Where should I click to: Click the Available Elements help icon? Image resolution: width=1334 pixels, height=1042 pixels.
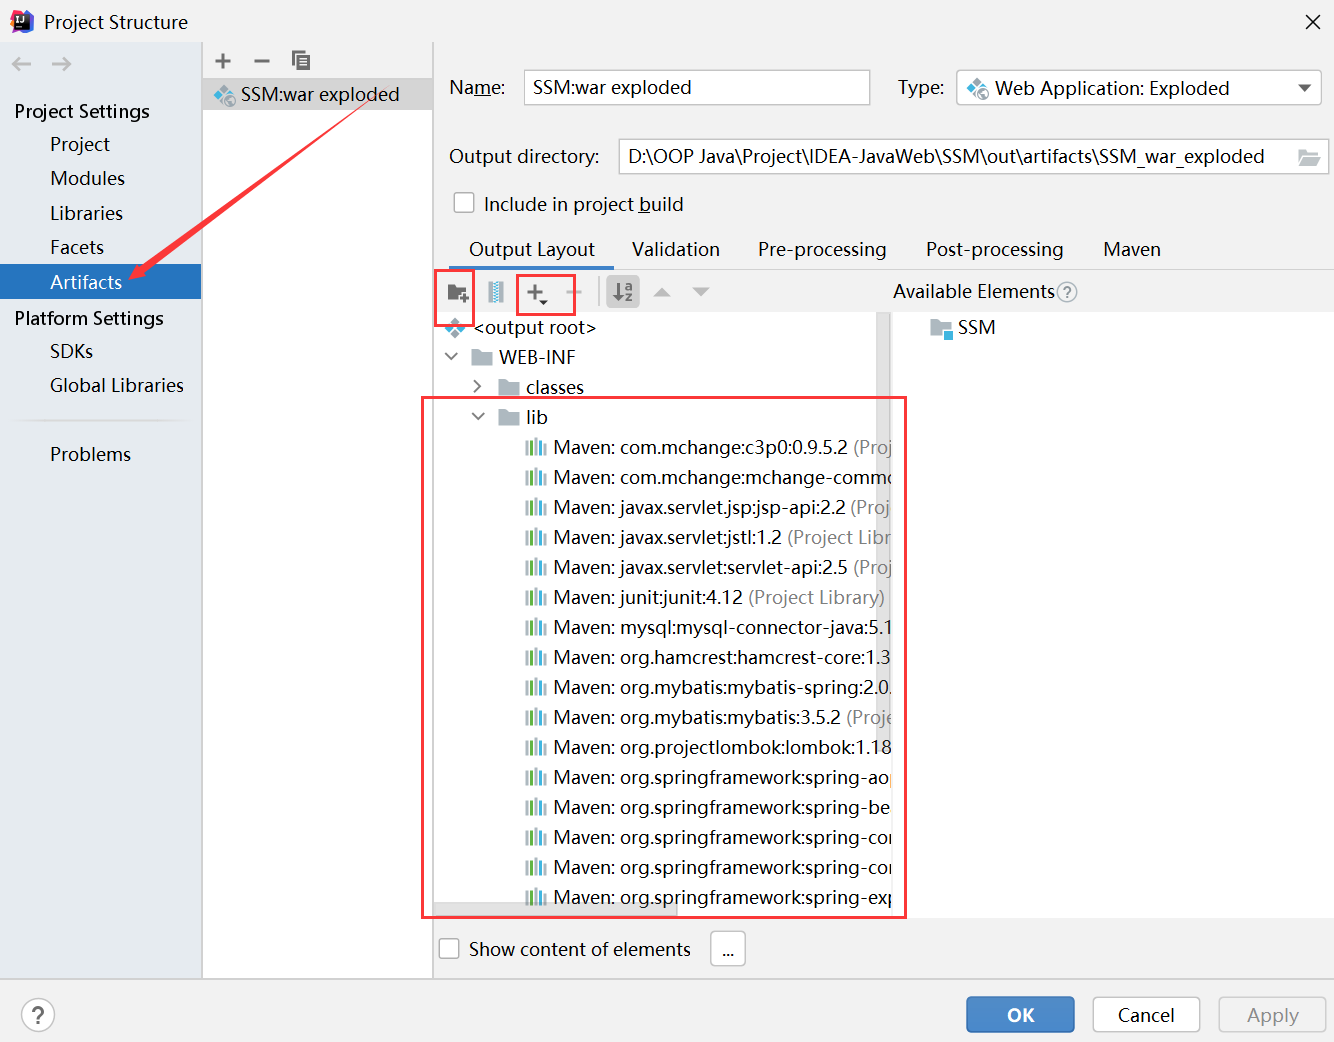coord(1067,292)
